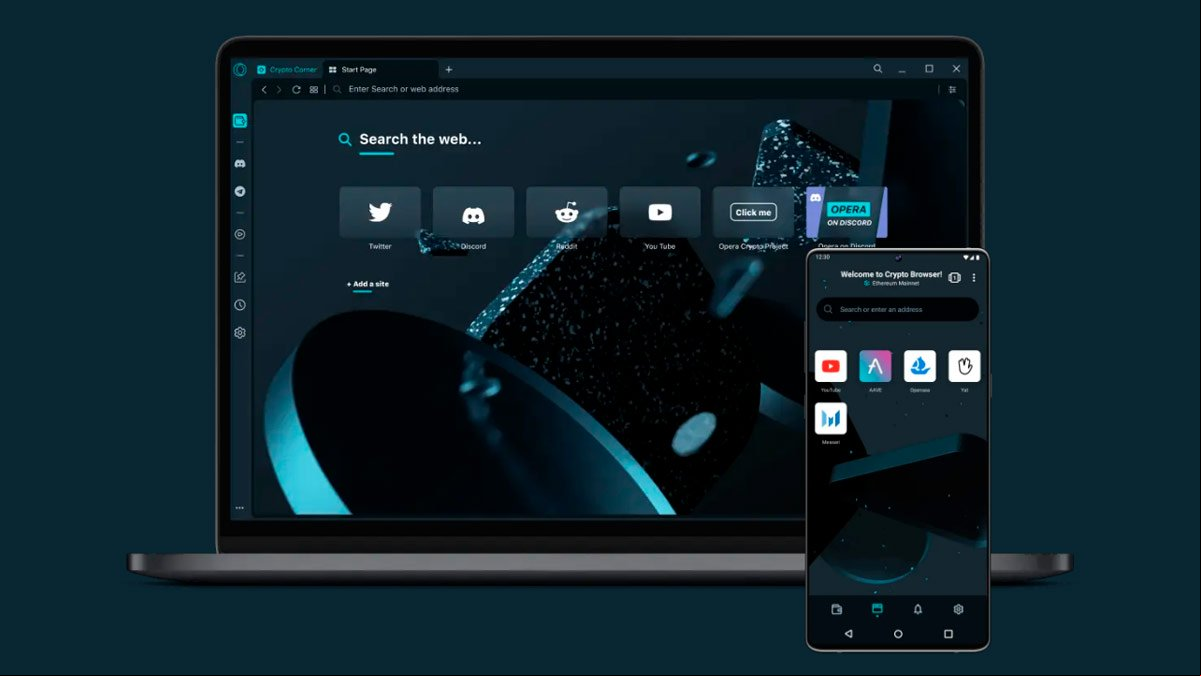Open the hand icon shortcut on phone
1201x676 pixels.
(964, 366)
